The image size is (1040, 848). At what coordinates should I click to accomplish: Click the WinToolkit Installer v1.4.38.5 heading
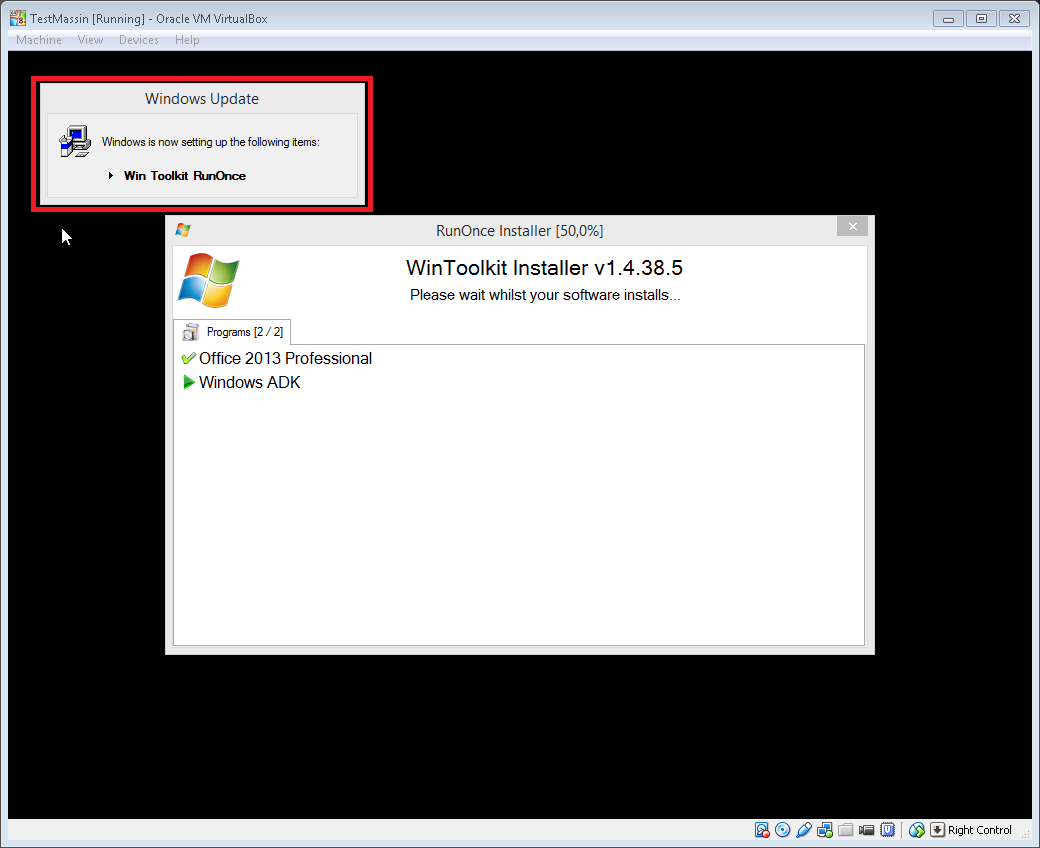click(x=544, y=268)
